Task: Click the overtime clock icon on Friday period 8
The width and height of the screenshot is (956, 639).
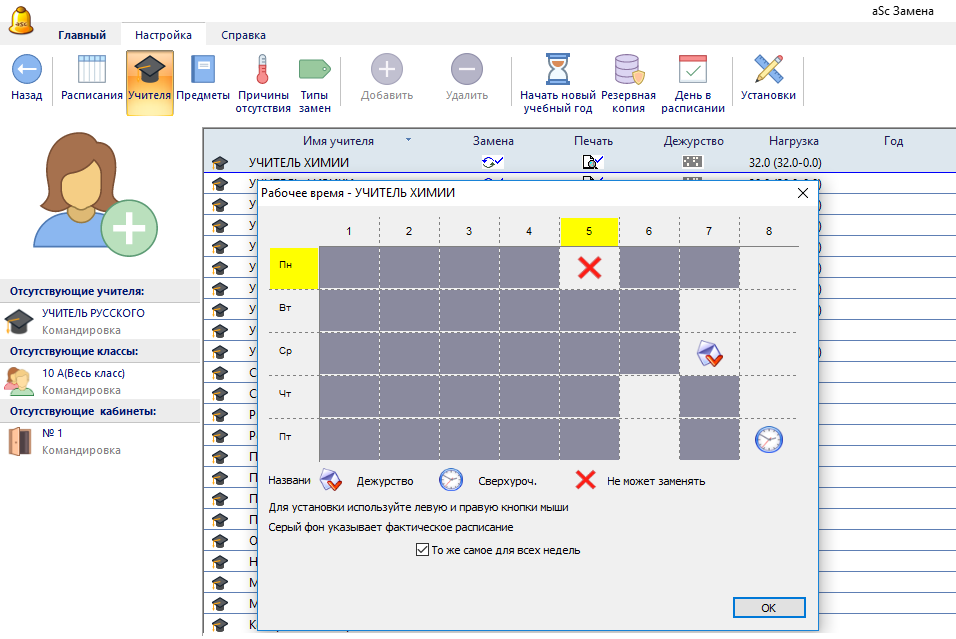Action: pyautogui.click(x=769, y=440)
